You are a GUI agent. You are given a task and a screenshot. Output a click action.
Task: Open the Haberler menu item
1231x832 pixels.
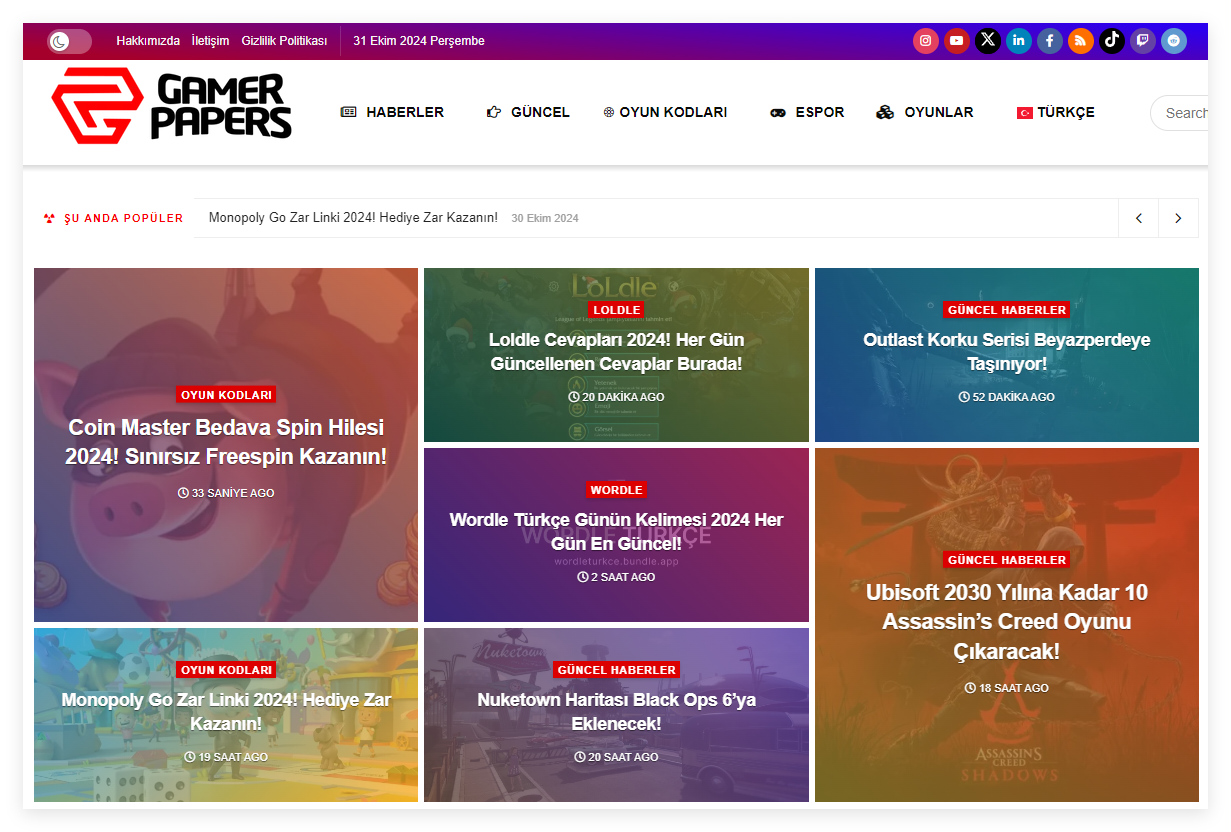pyautogui.click(x=393, y=113)
